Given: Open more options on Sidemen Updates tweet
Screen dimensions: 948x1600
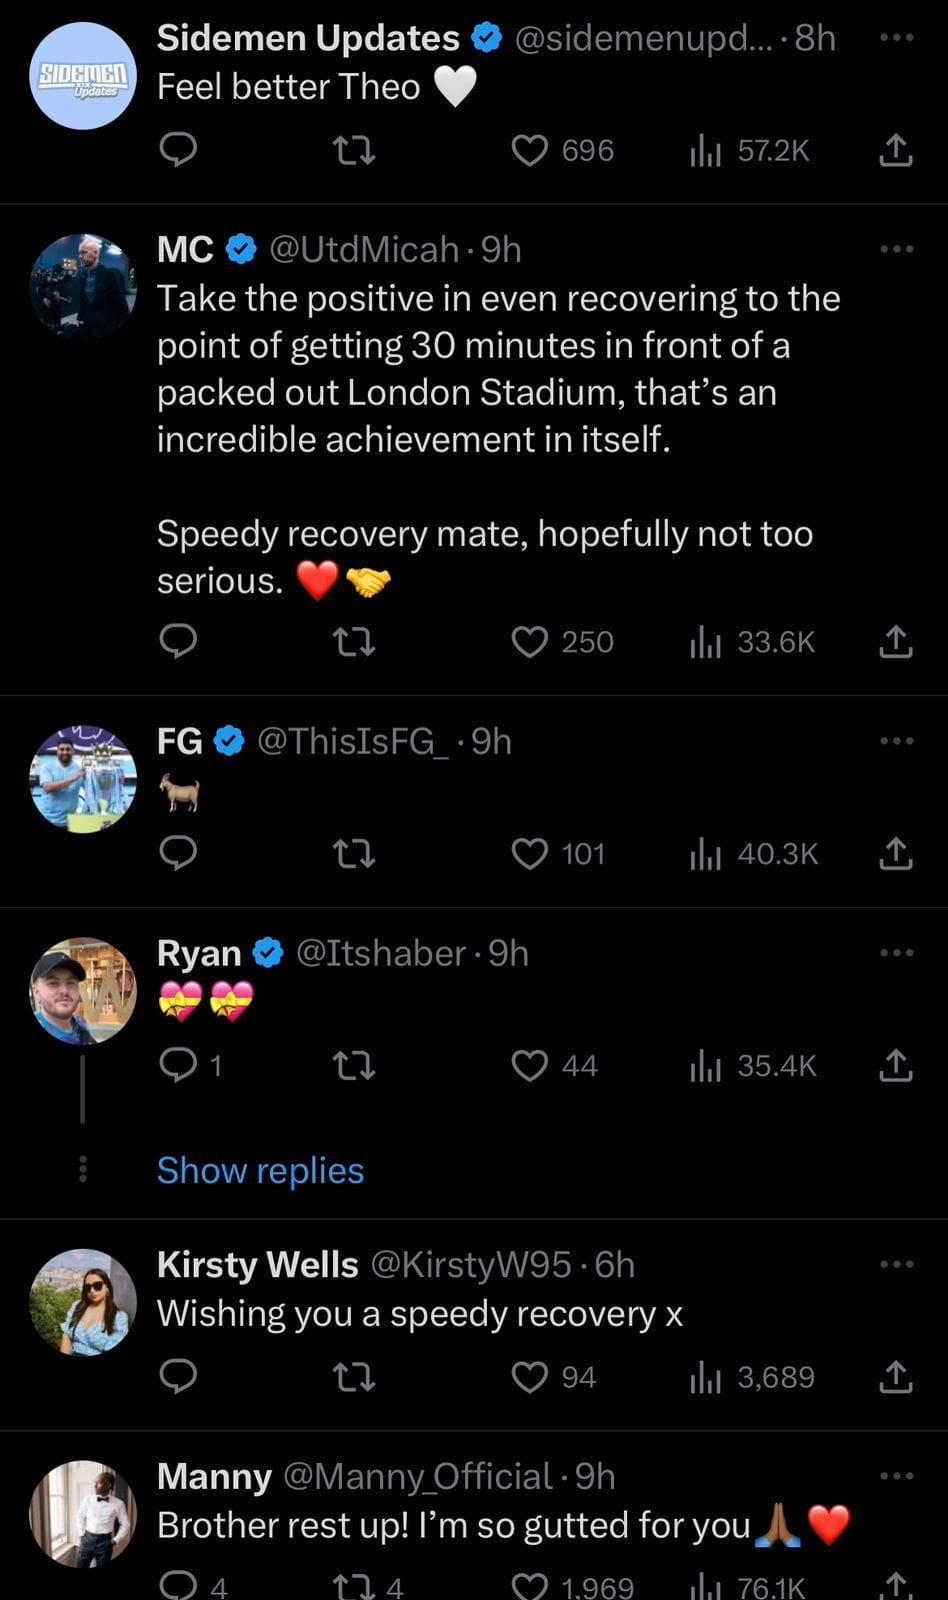Looking at the screenshot, I should [896, 38].
